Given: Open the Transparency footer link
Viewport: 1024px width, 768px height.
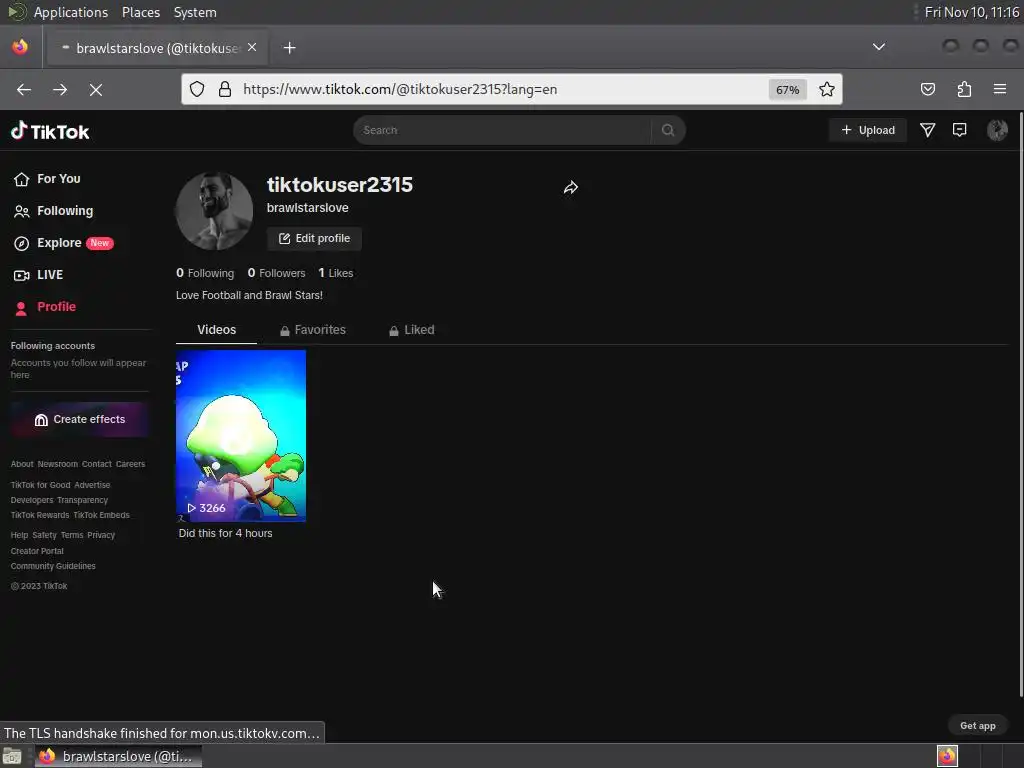Looking at the screenshot, I should pos(82,500).
